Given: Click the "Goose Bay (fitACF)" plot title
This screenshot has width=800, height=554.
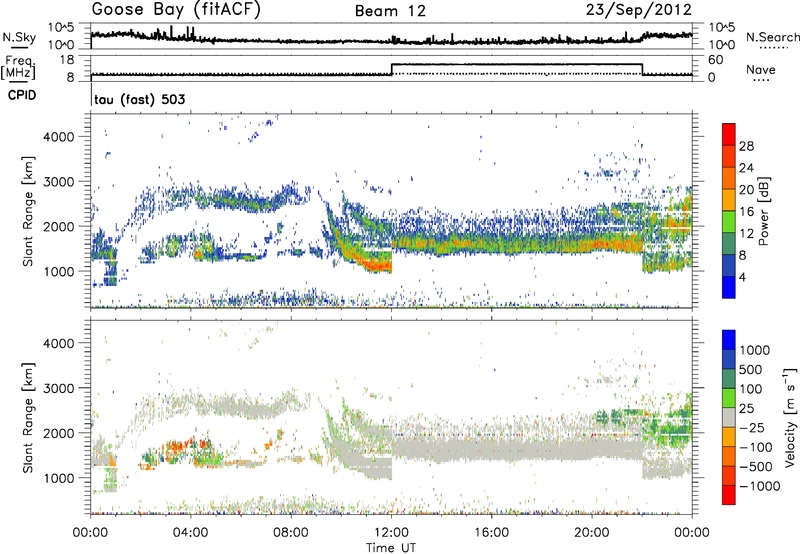Looking at the screenshot, I should pos(177,10).
